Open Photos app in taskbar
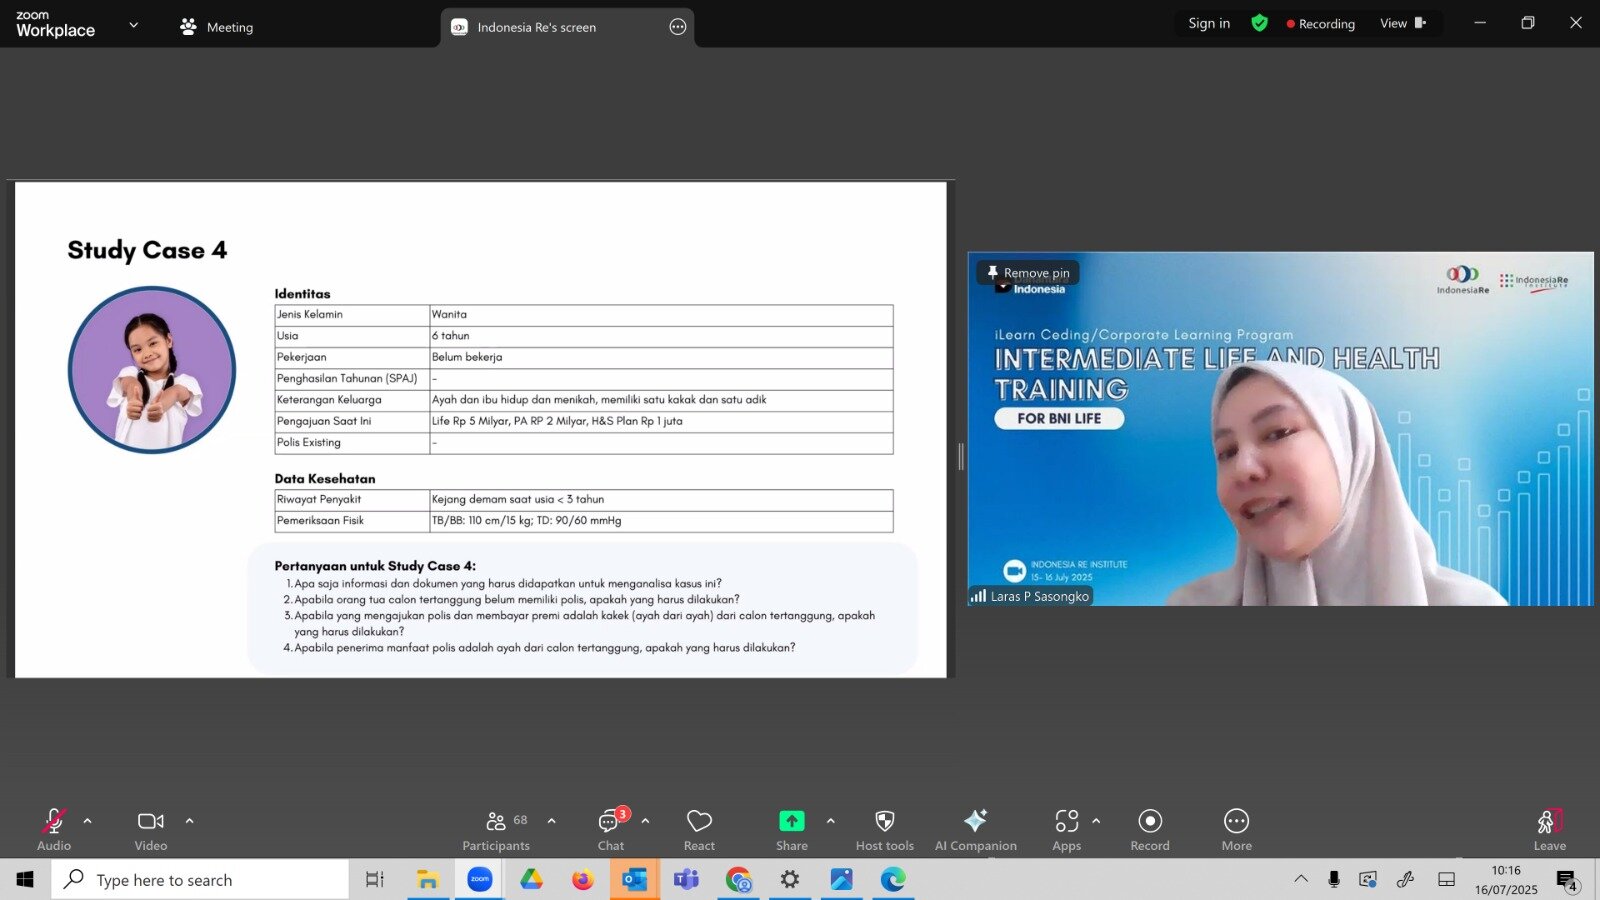 point(842,880)
